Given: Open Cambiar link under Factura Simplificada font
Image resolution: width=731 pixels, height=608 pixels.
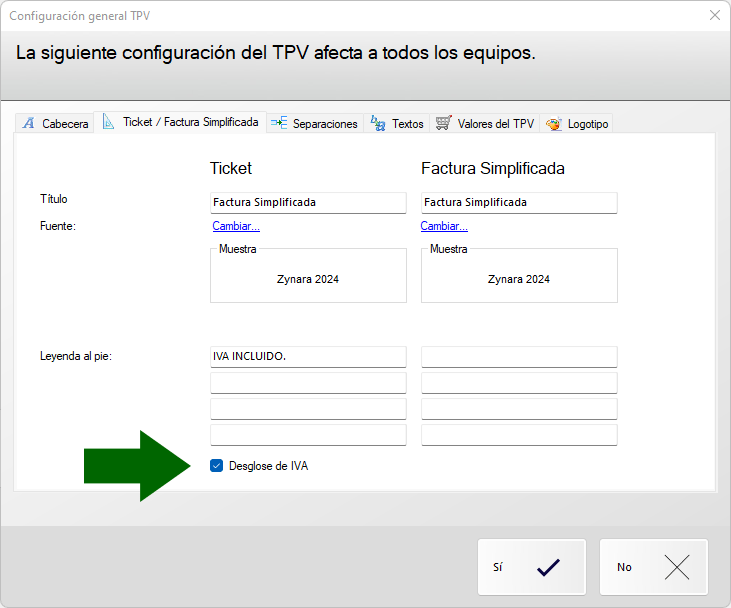Looking at the screenshot, I should coord(444,226).
